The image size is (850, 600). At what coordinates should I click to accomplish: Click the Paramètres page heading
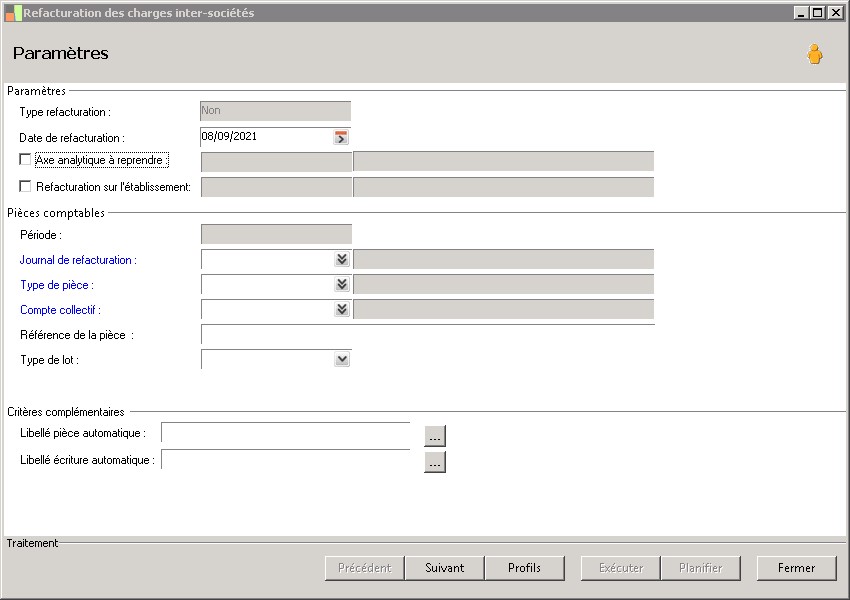click(x=61, y=53)
